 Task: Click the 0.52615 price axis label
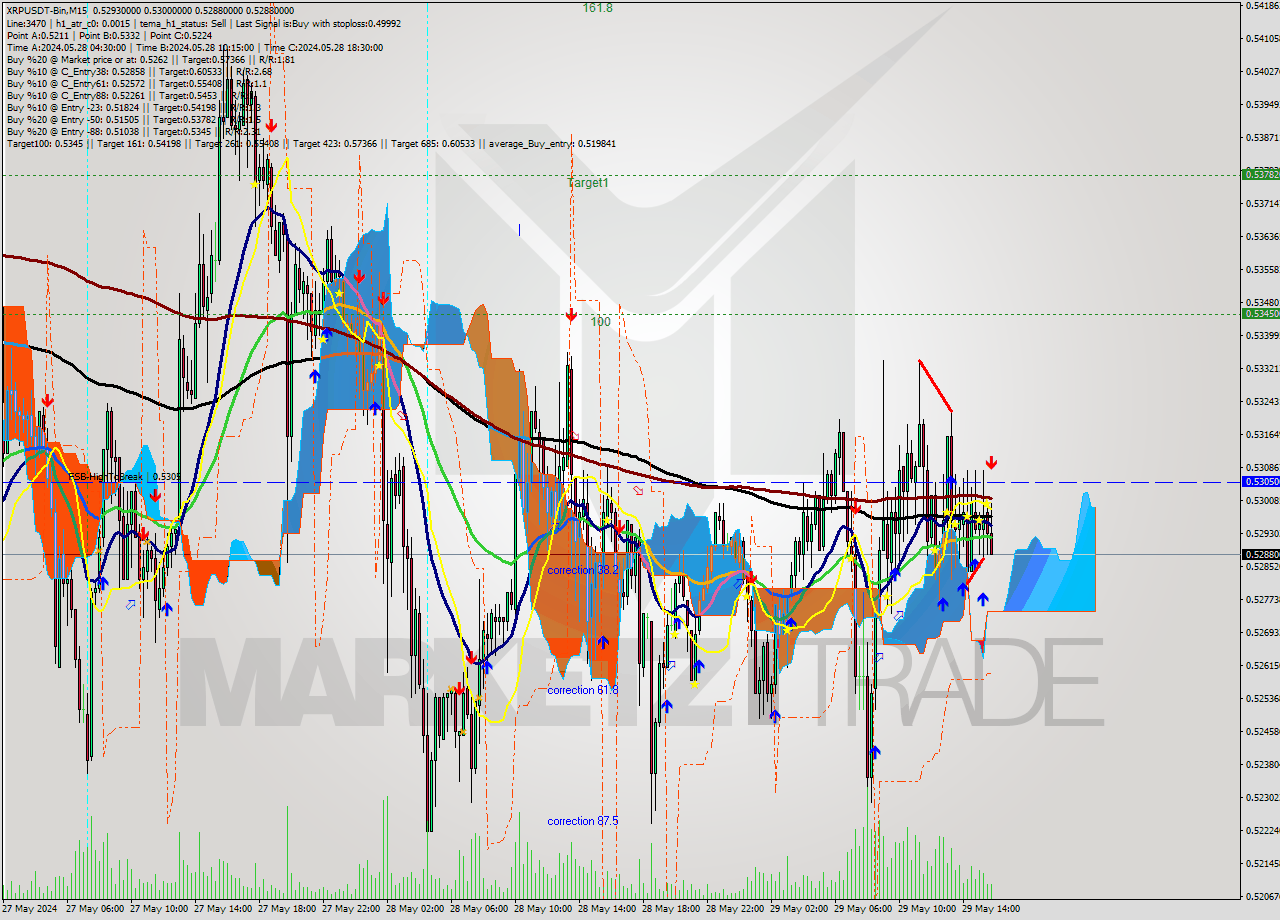pos(1263,665)
